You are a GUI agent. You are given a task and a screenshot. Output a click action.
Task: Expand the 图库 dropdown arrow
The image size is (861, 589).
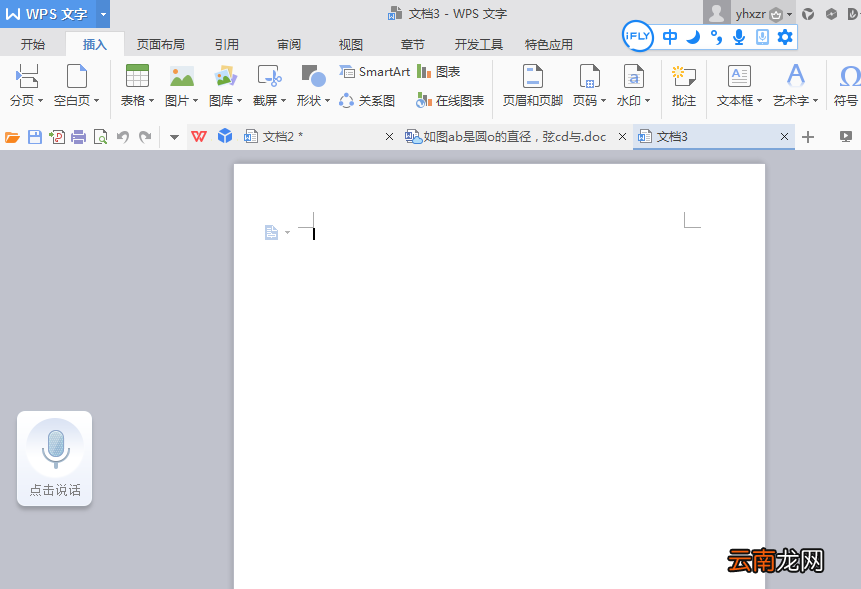(239, 101)
